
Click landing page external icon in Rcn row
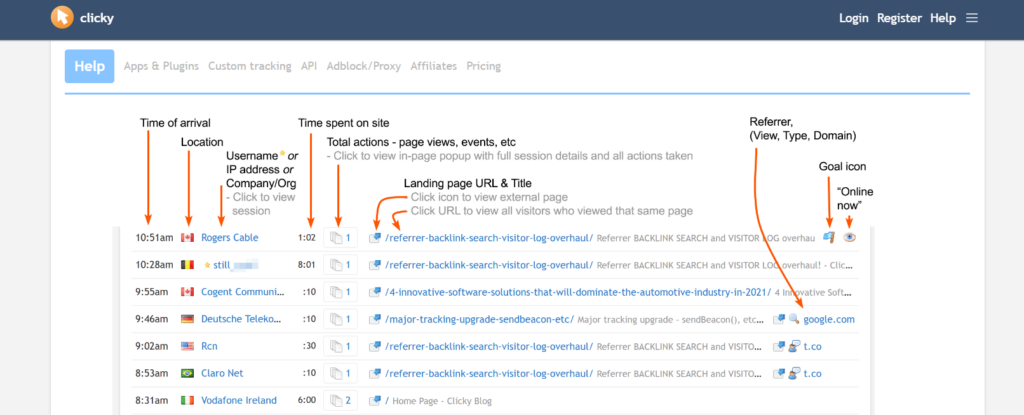[375, 346]
